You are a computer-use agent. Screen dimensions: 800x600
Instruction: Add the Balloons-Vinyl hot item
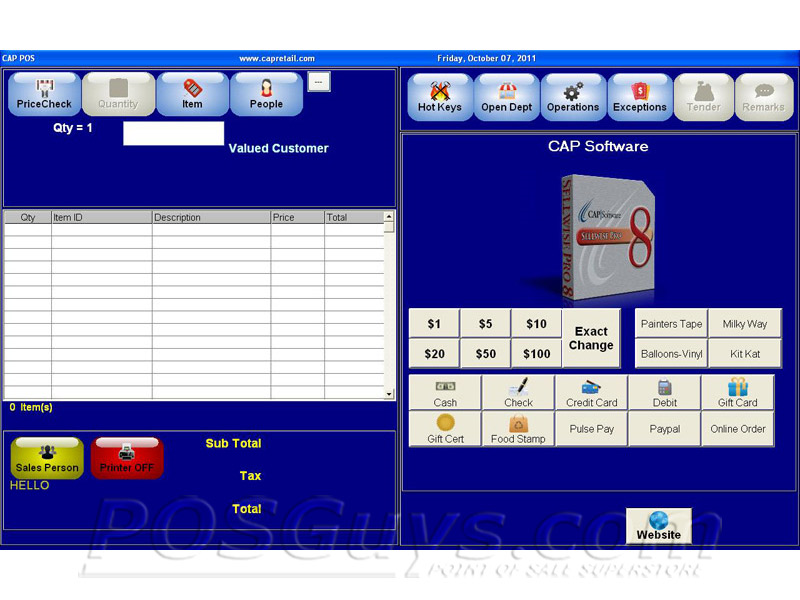click(x=671, y=354)
